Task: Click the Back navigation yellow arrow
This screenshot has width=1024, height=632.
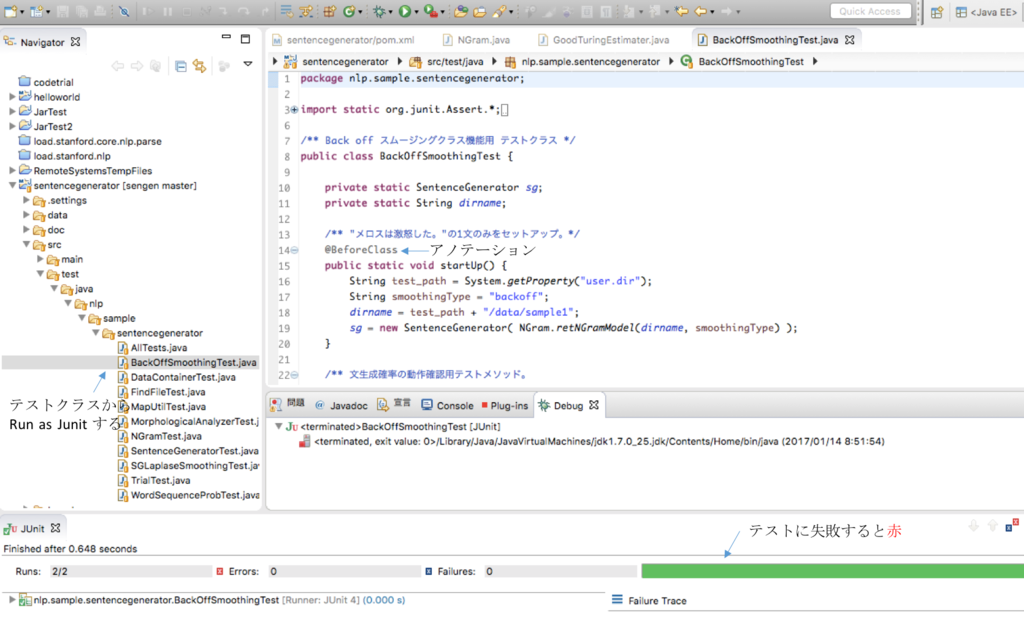Action: 701,11
